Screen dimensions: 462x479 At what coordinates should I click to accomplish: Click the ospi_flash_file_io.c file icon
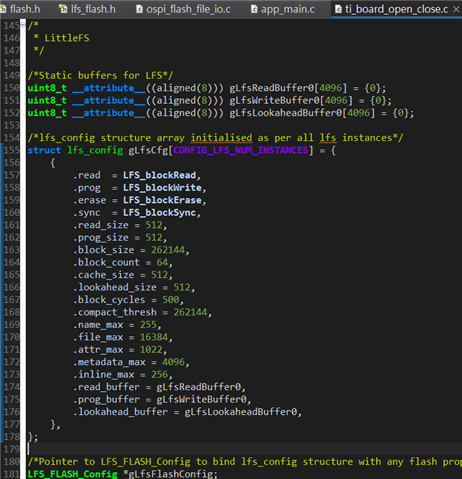pyautogui.click(x=139, y=9)
